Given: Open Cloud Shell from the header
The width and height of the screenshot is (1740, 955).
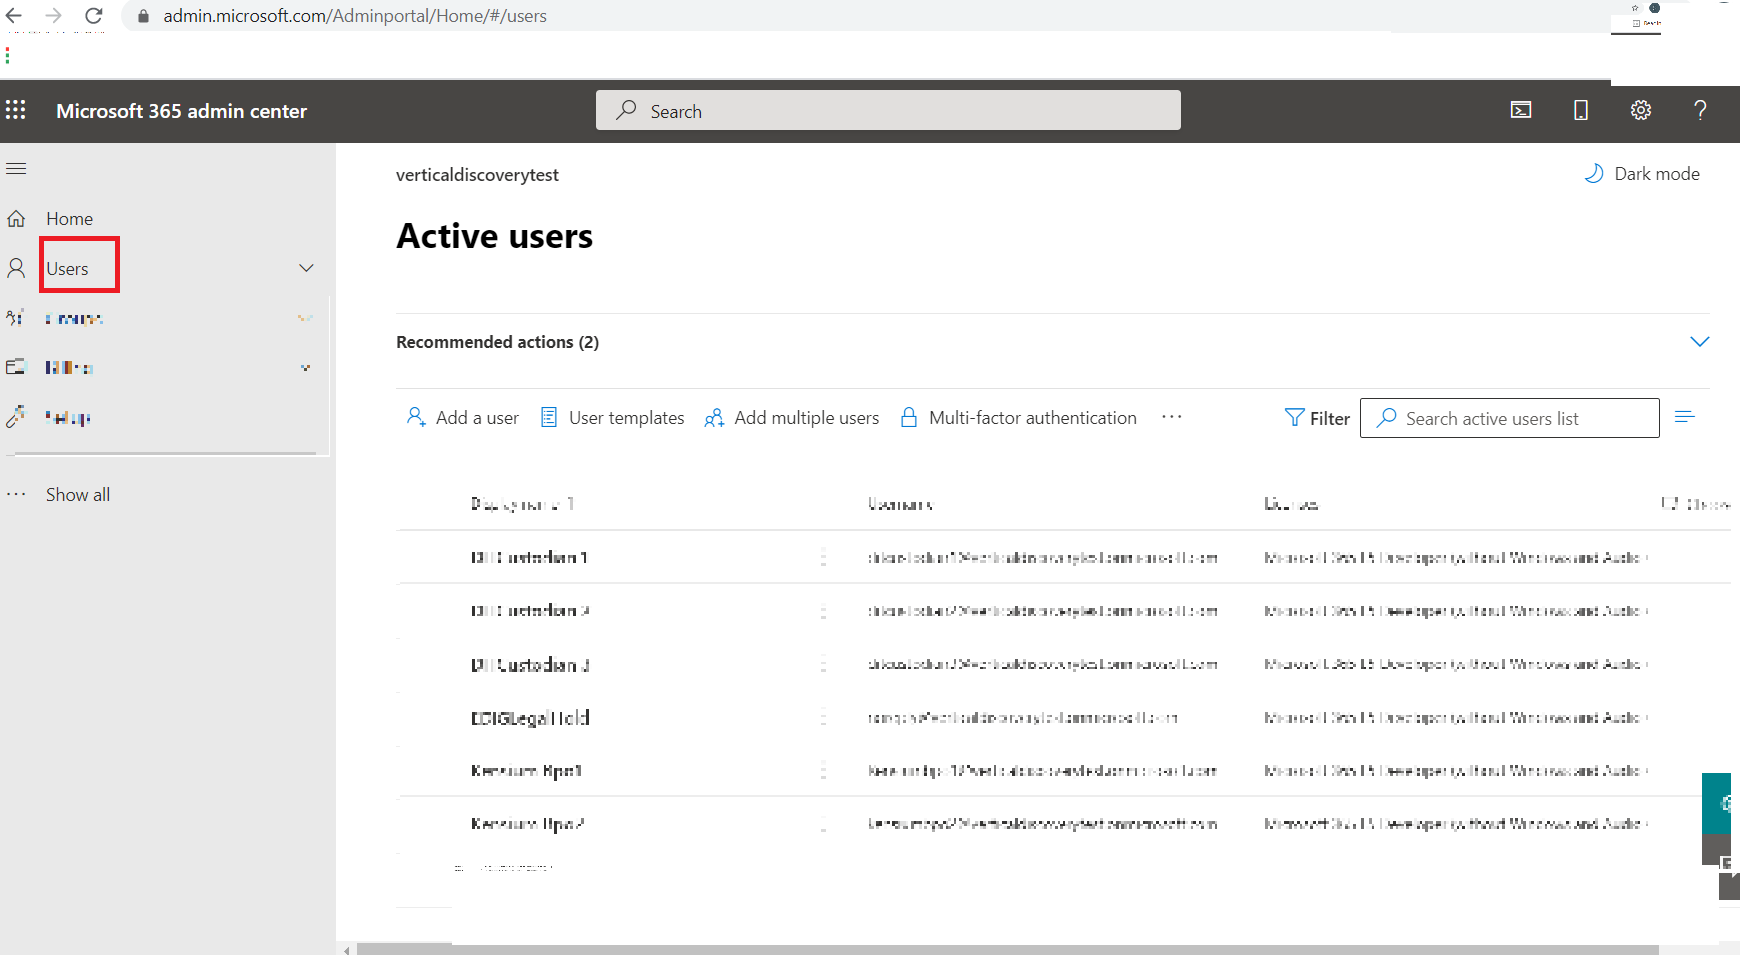Looking at the screenshot, I should click(1521, 110).
